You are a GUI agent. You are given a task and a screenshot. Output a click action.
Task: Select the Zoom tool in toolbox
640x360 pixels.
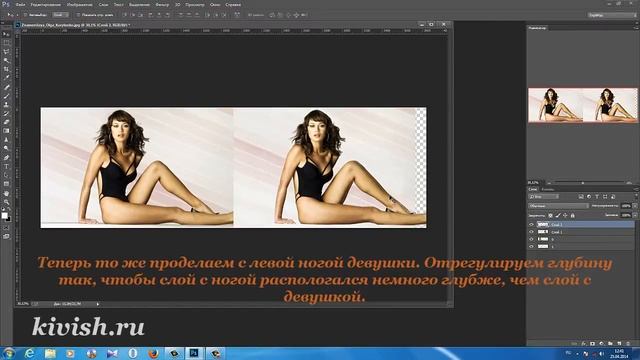coord(6,202)
